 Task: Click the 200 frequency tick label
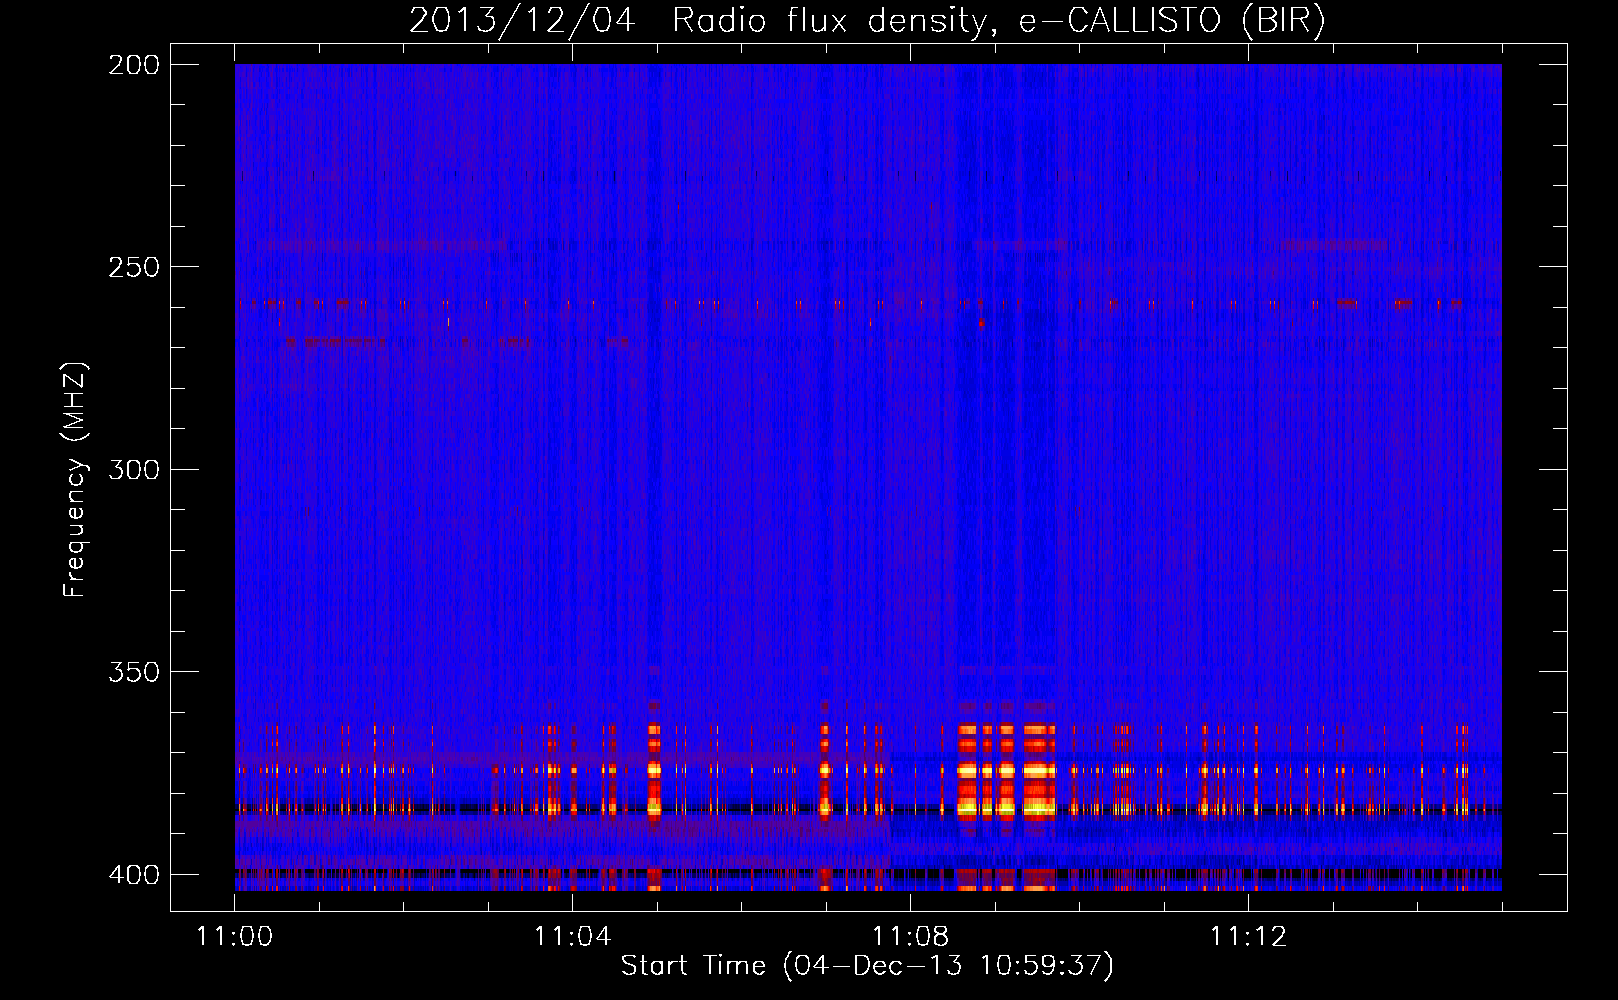133,65
